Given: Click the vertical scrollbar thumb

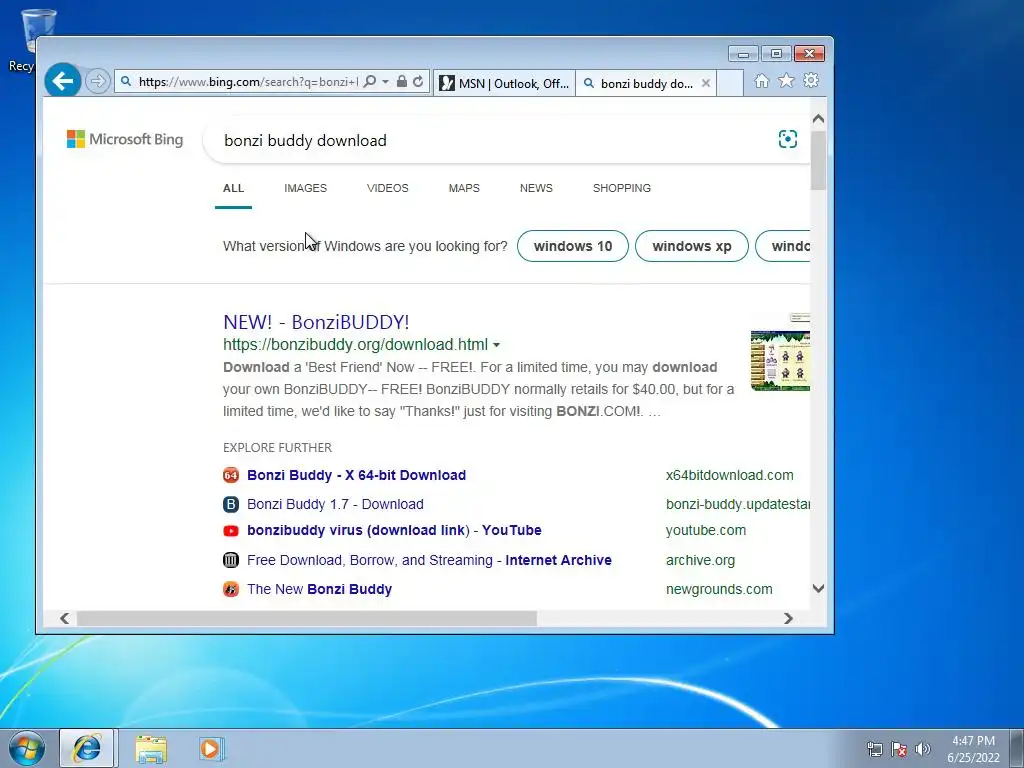Looking at the screenshot, I should coord(818,161).
